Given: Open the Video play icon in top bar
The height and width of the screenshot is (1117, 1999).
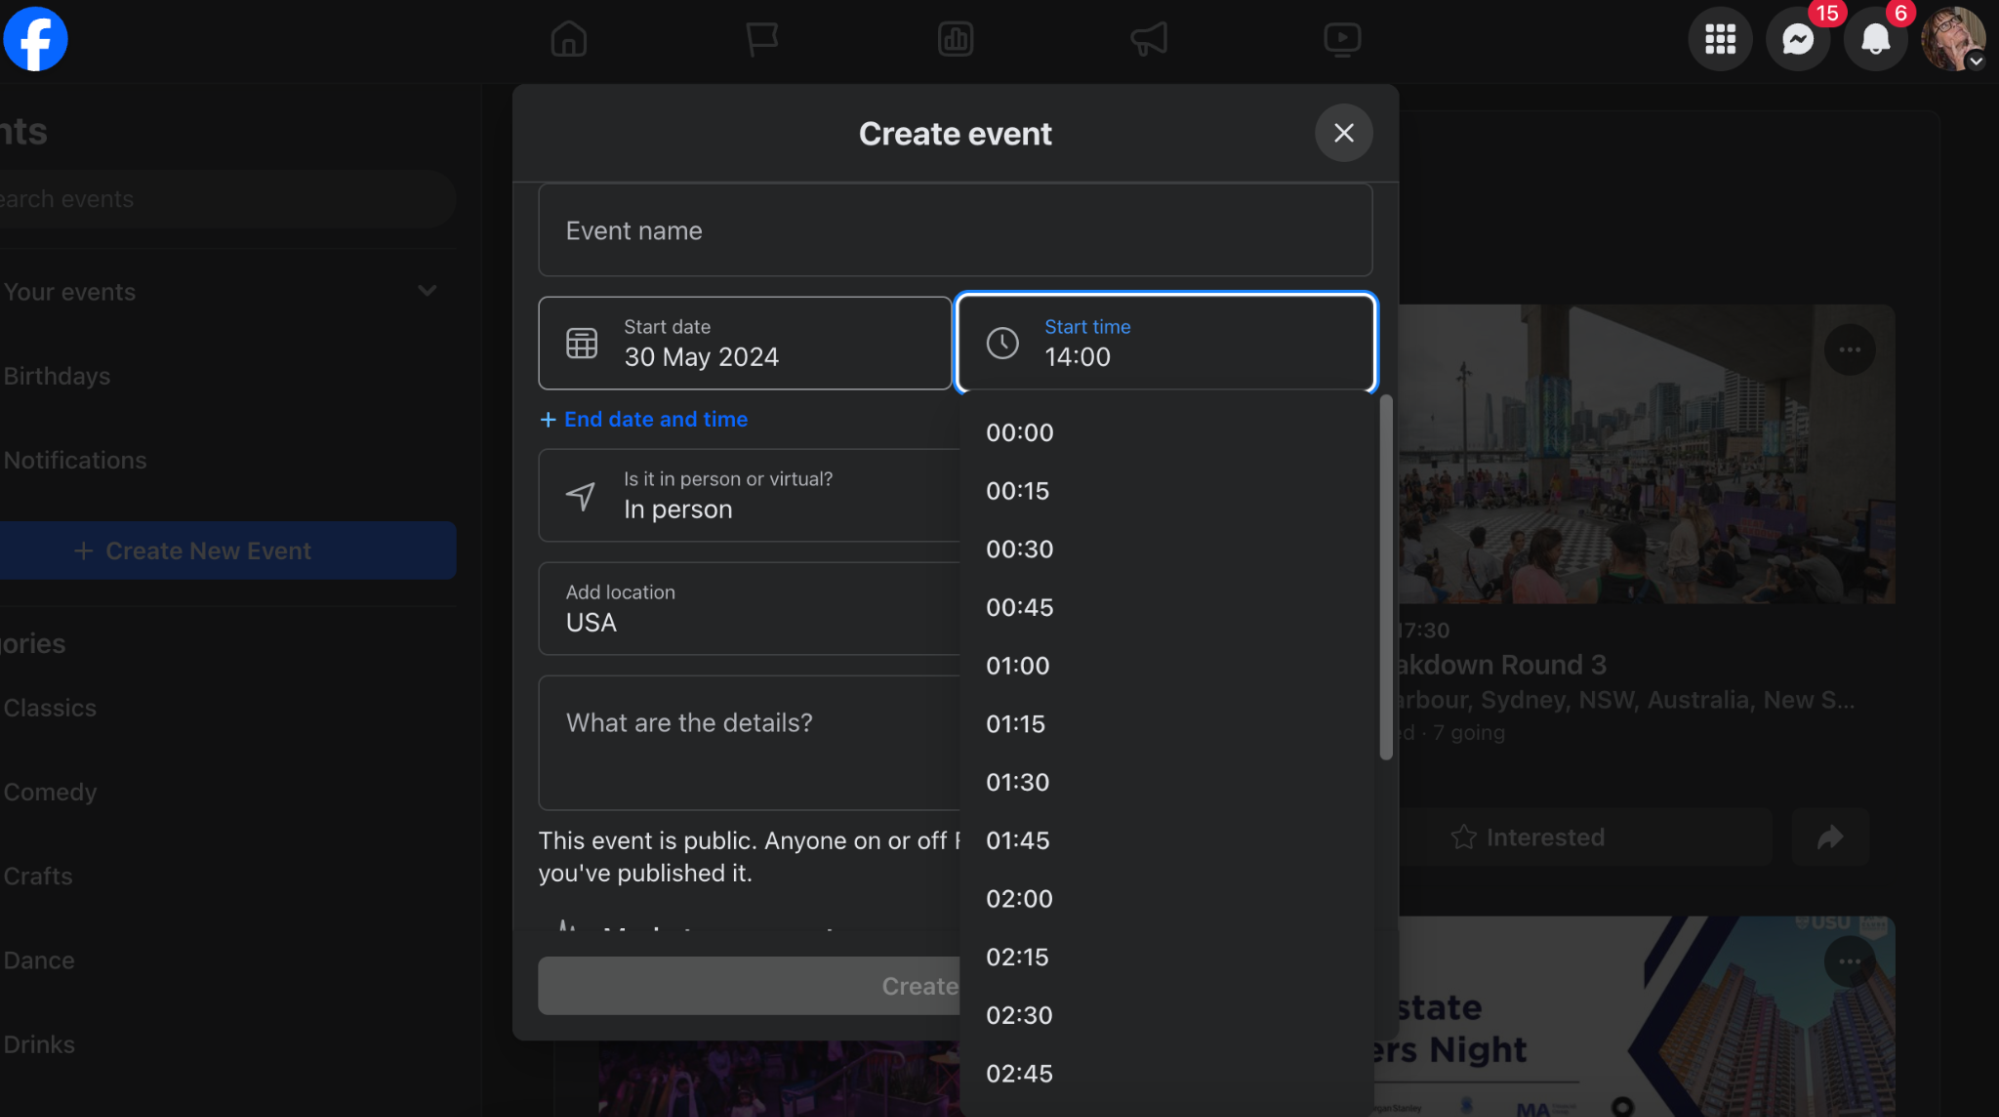Looking at the screenshot, I should pos(1341,39).
